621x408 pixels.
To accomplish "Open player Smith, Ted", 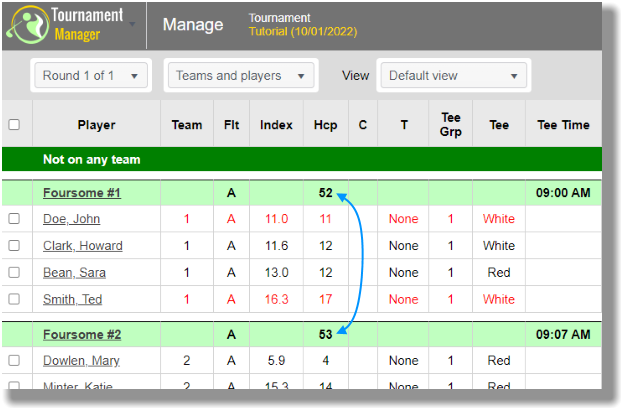I will 72,299.
